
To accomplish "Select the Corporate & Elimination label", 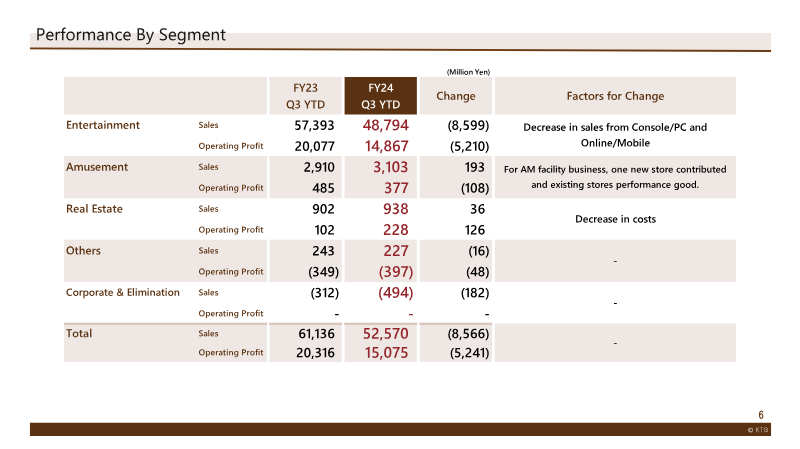I will pos(123,292).
